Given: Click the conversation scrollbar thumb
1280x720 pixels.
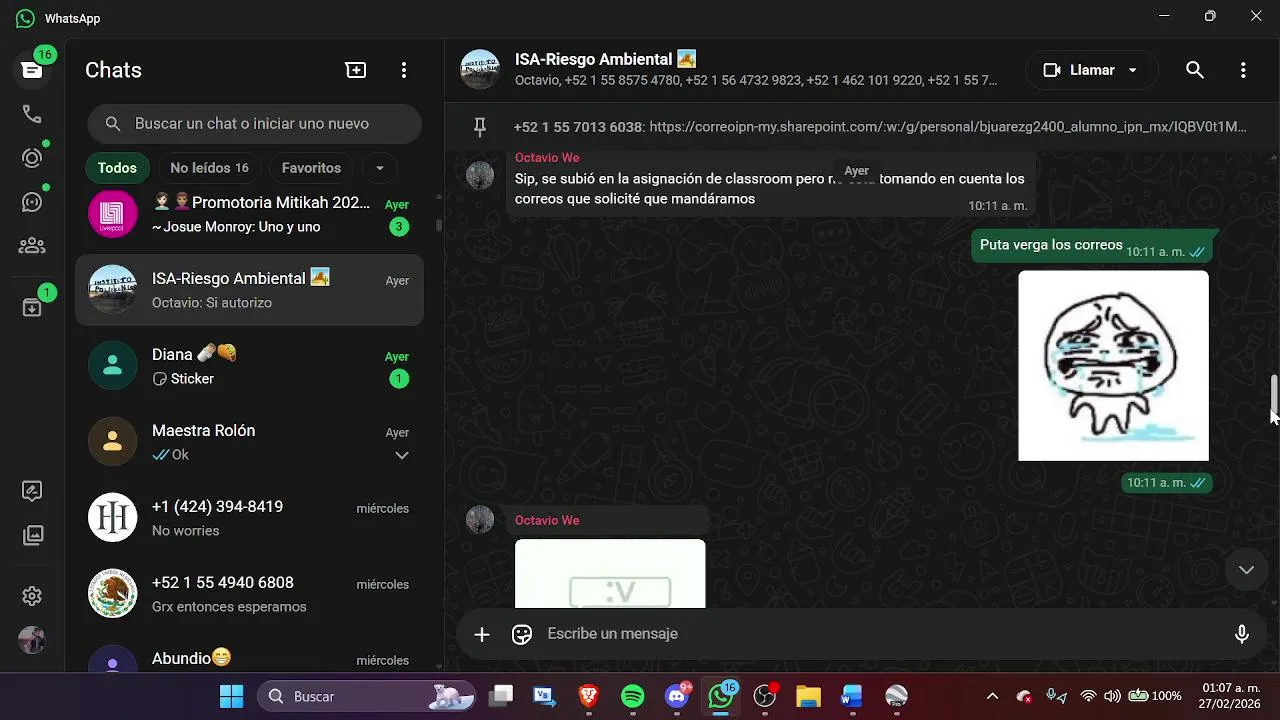Looking at the screenshot, I should coord(1274,393).
